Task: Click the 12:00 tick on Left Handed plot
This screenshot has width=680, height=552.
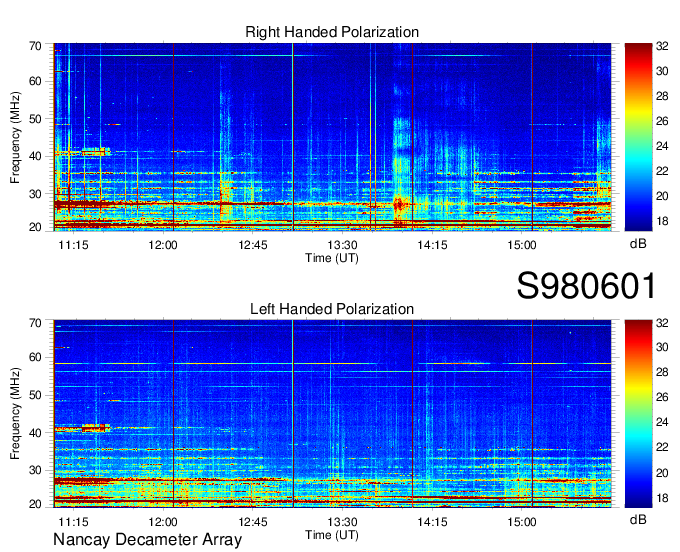Action: pos(163,522)
